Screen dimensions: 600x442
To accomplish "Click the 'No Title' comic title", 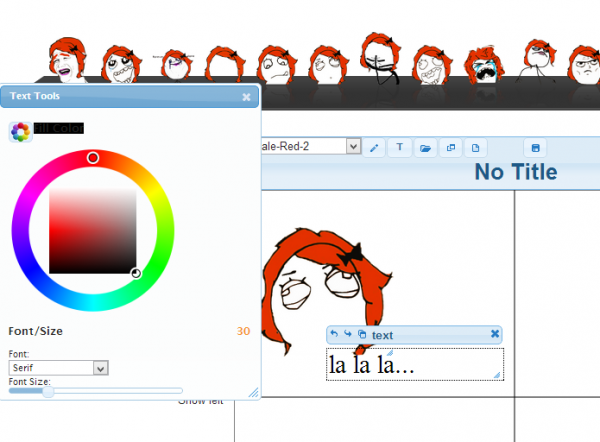I will pos(516,172).
